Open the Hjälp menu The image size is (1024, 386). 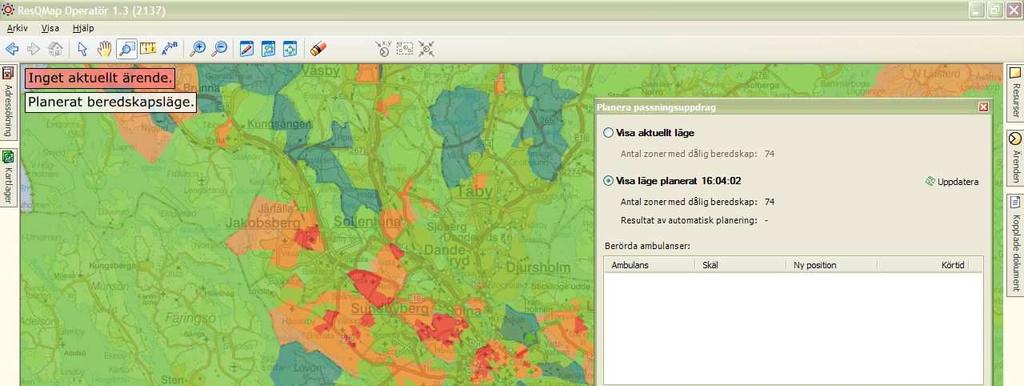click(84, 29)
